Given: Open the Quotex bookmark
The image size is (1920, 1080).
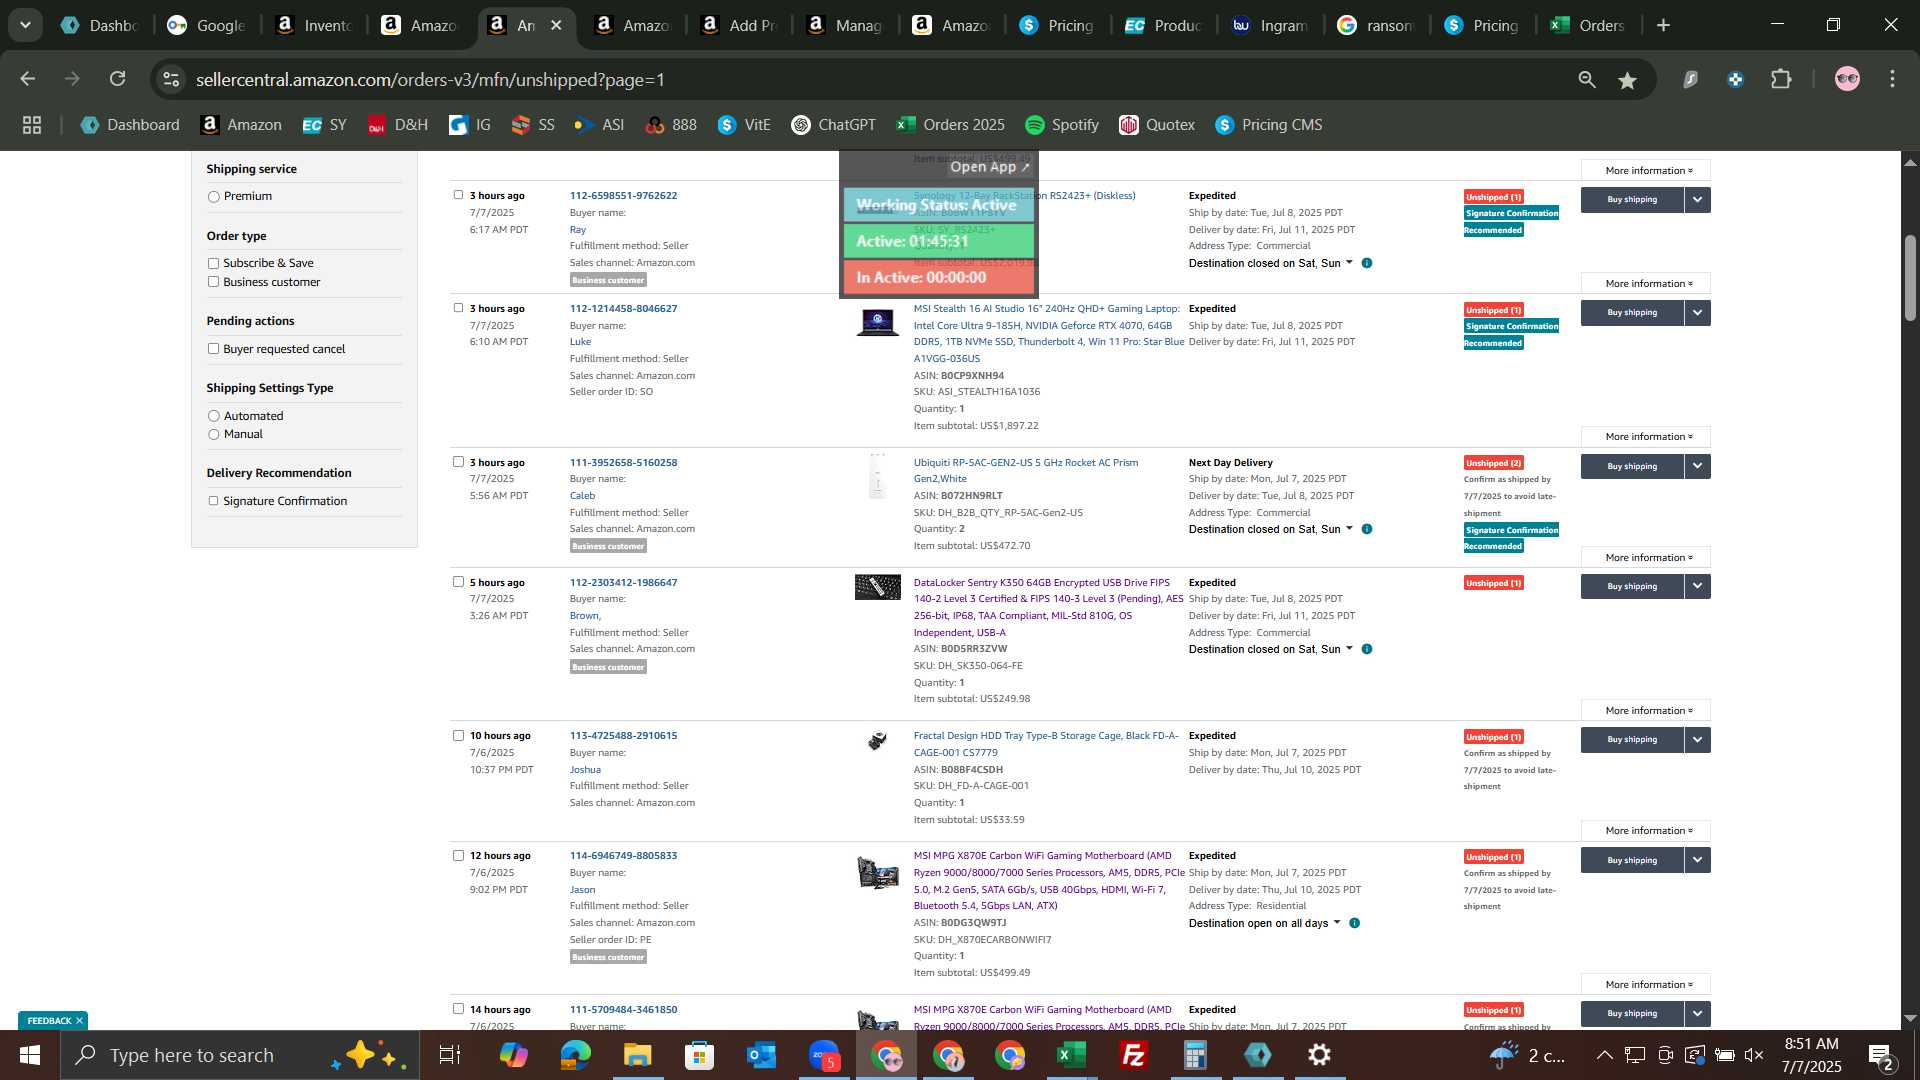Looking at the screenshot, I should pyautogui.click(x=1157, y=125).
